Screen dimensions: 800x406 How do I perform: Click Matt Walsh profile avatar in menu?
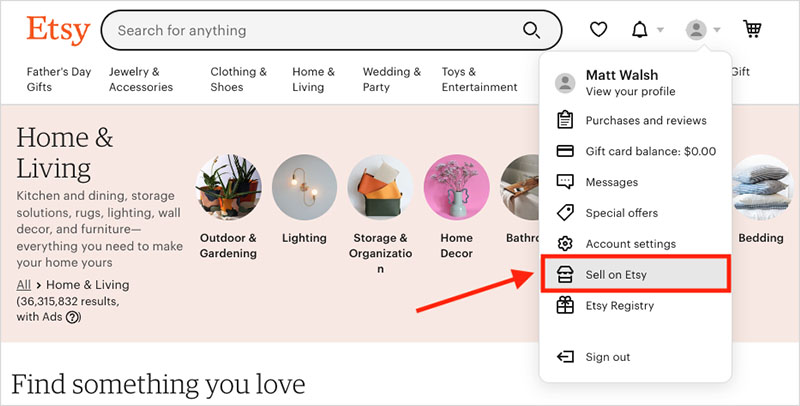point(565,83)
